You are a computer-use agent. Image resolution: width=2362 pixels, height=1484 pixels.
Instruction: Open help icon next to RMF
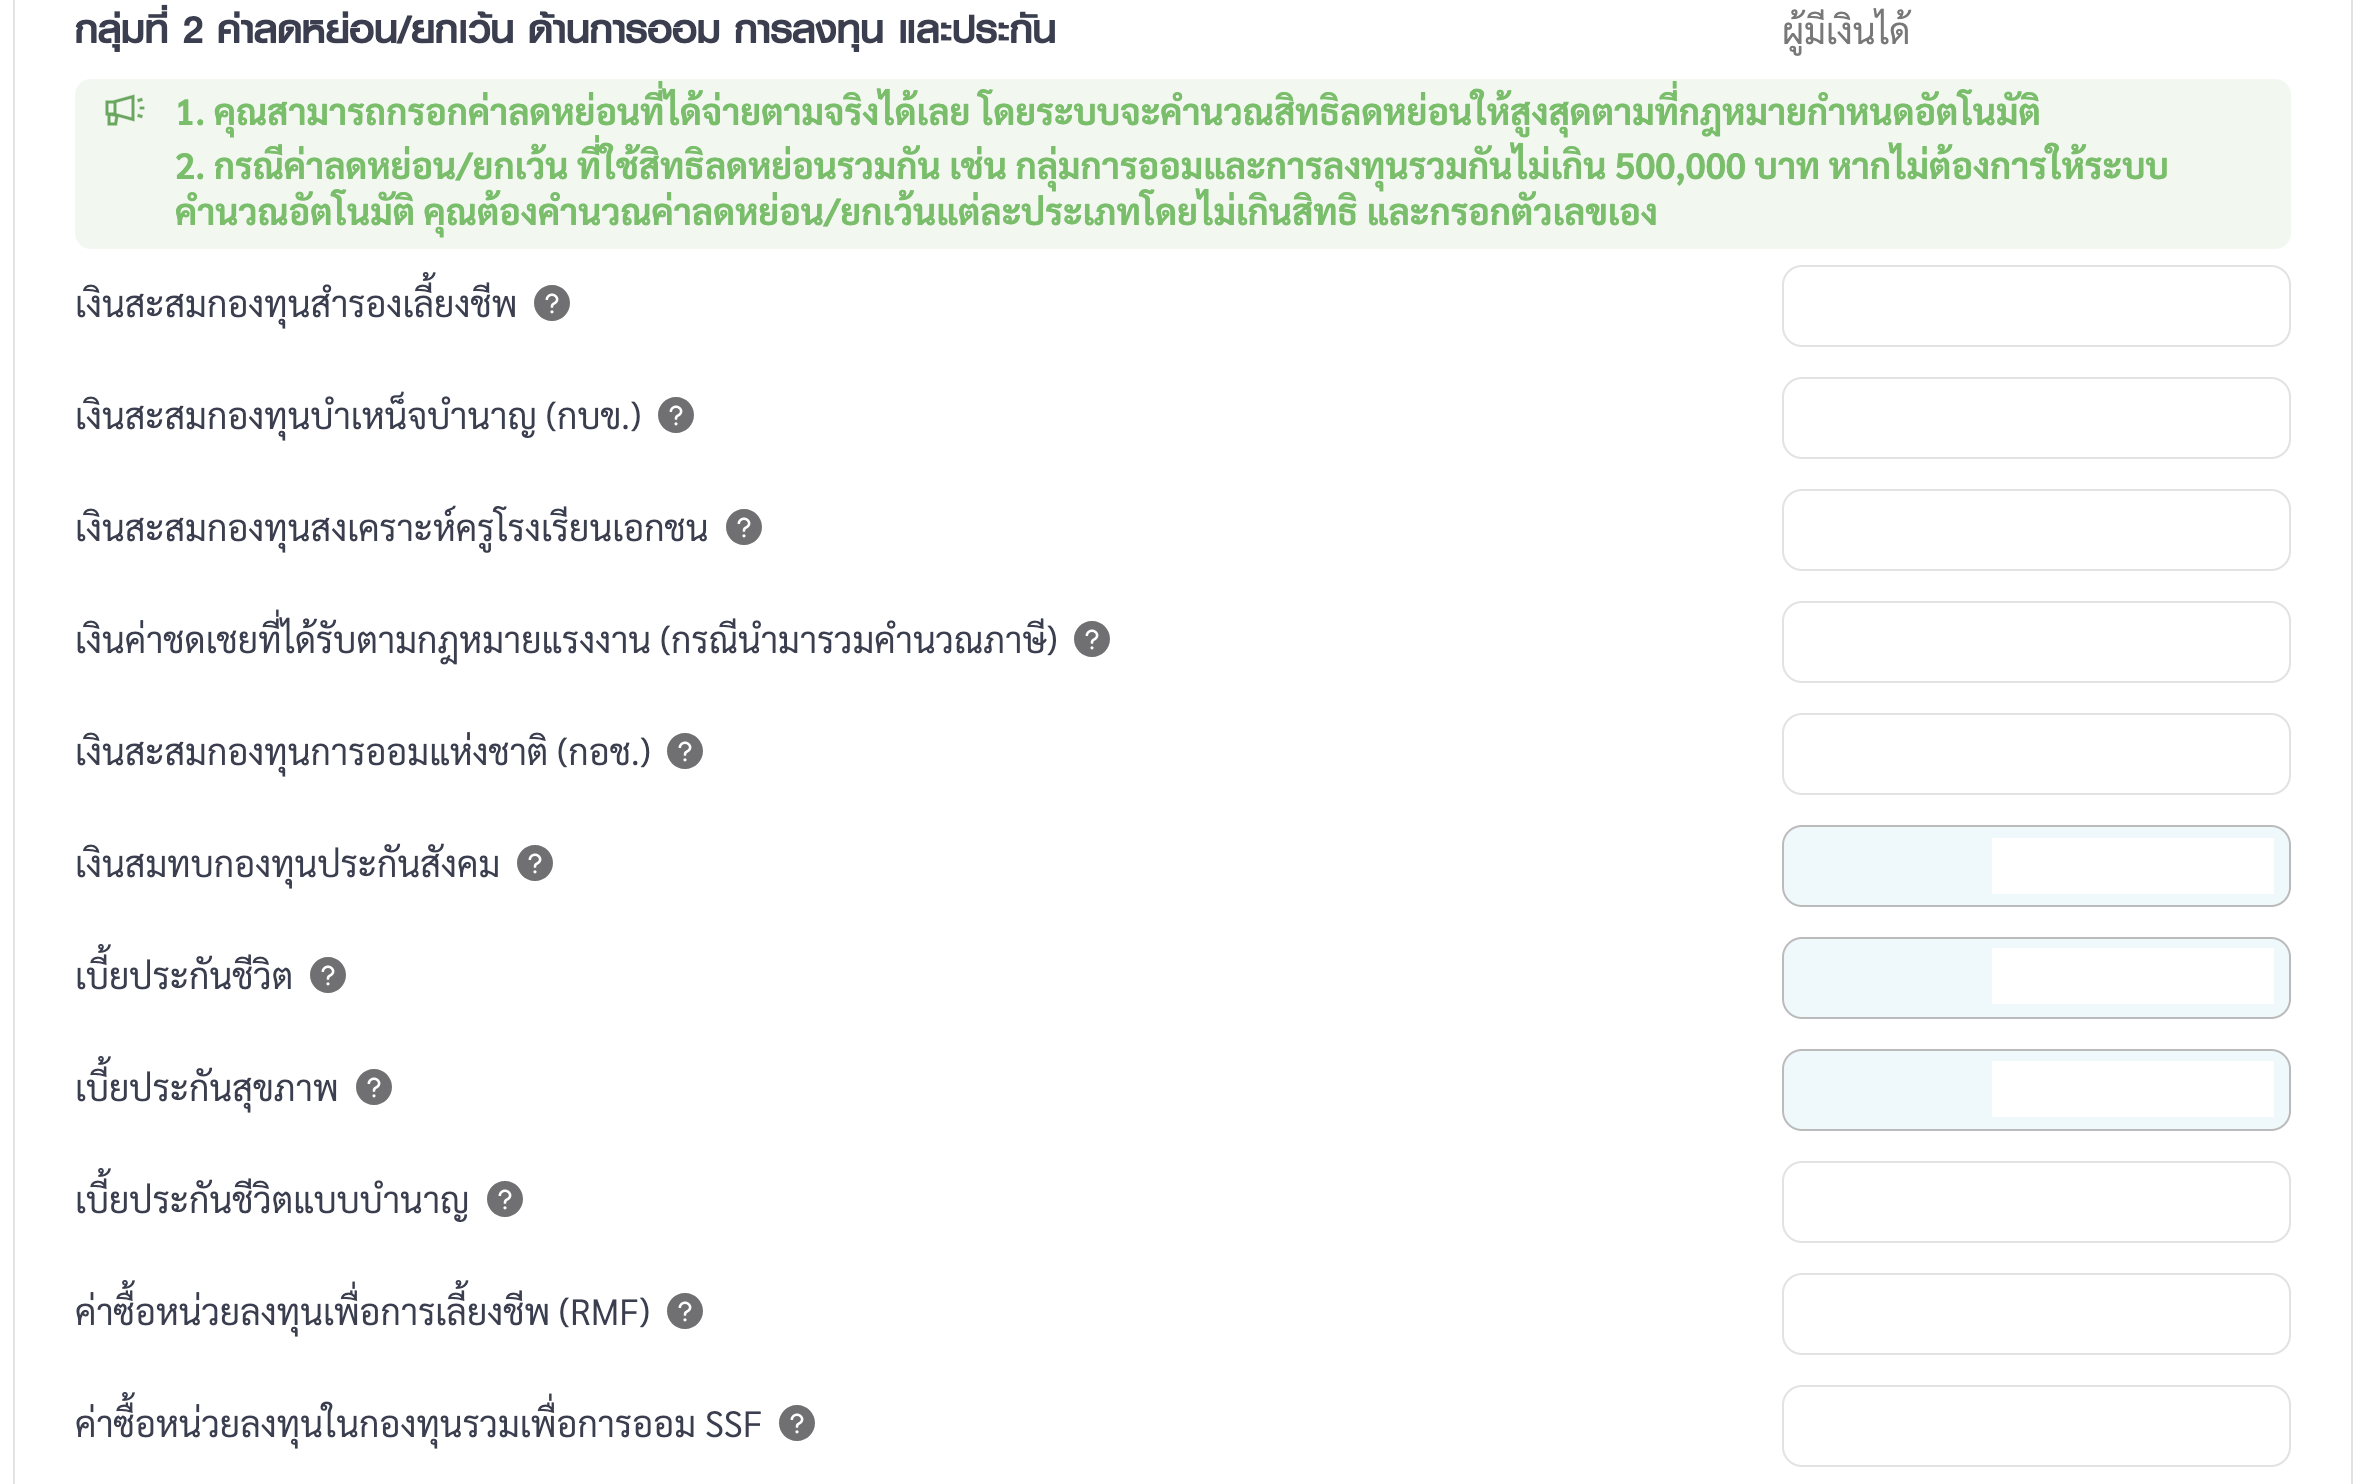pos(685,1311)
